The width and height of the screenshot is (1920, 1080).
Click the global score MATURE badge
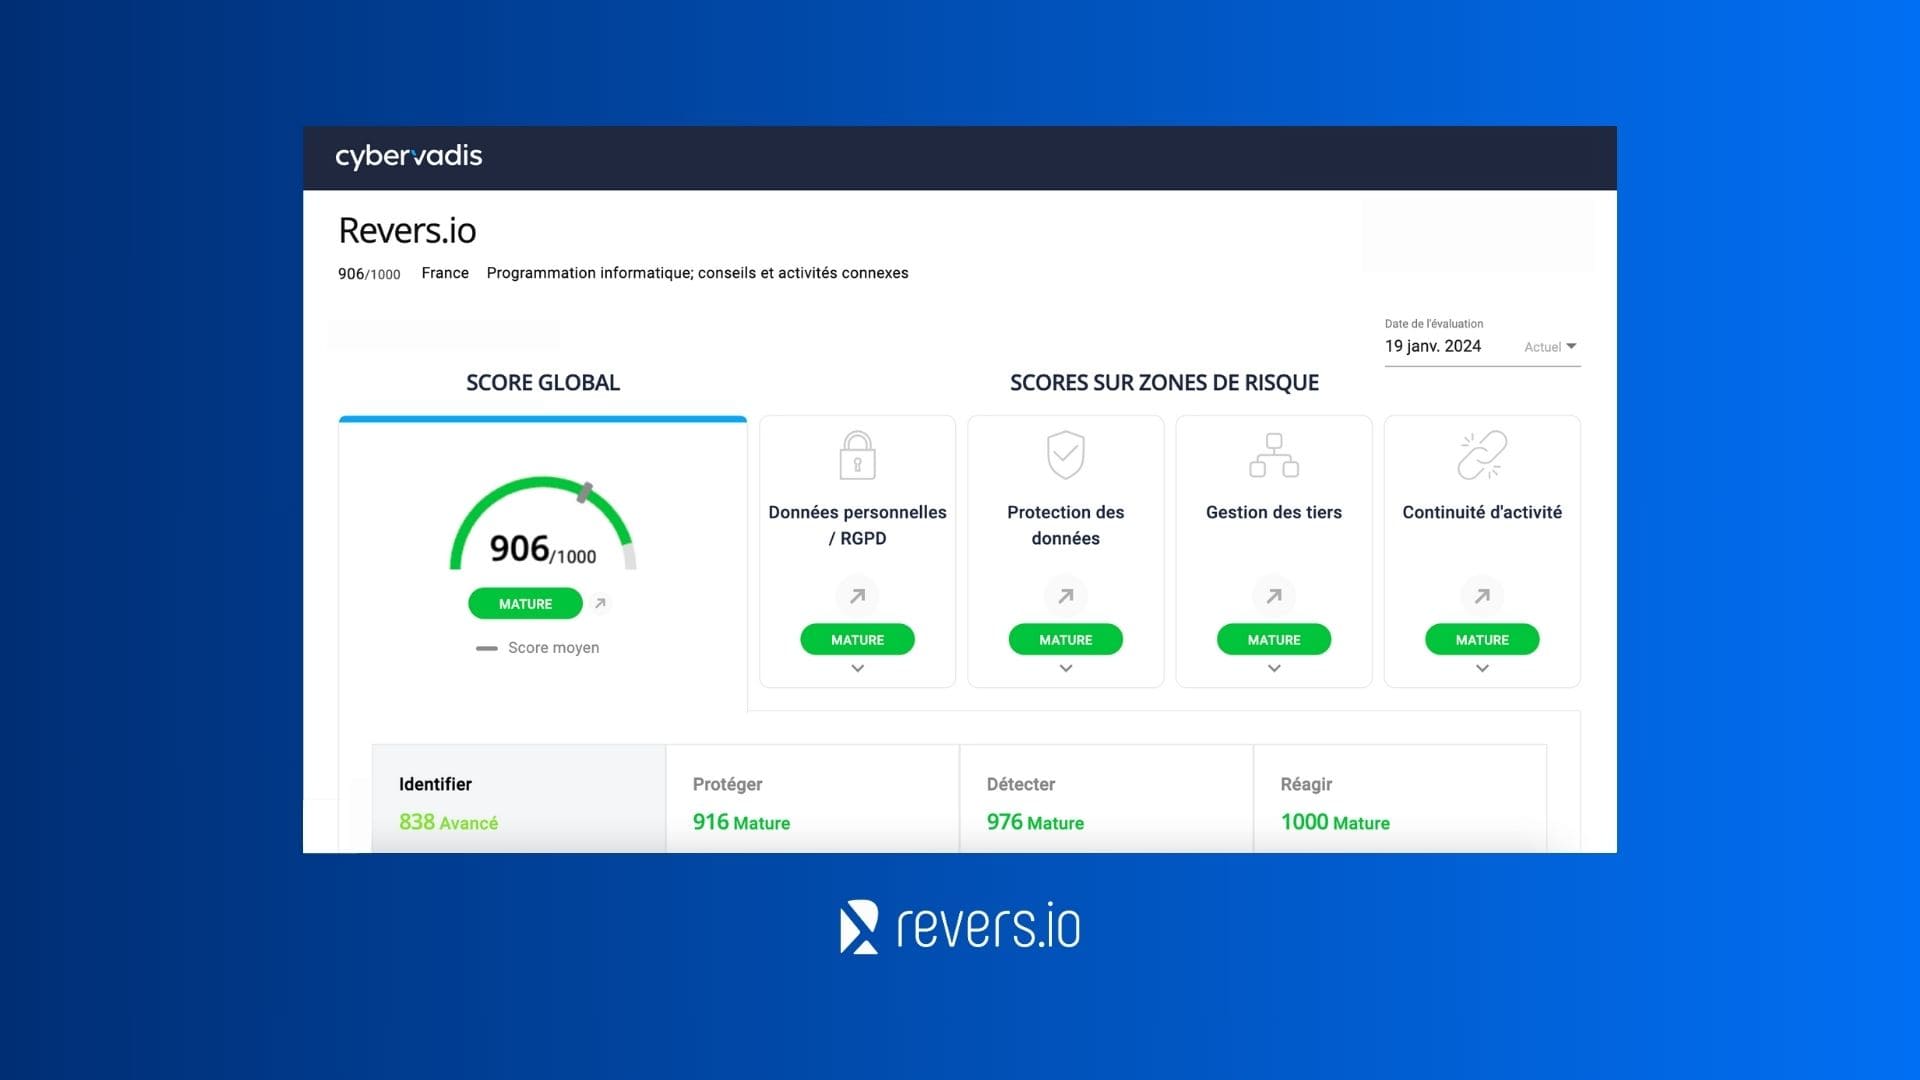[x=525, y=604]
